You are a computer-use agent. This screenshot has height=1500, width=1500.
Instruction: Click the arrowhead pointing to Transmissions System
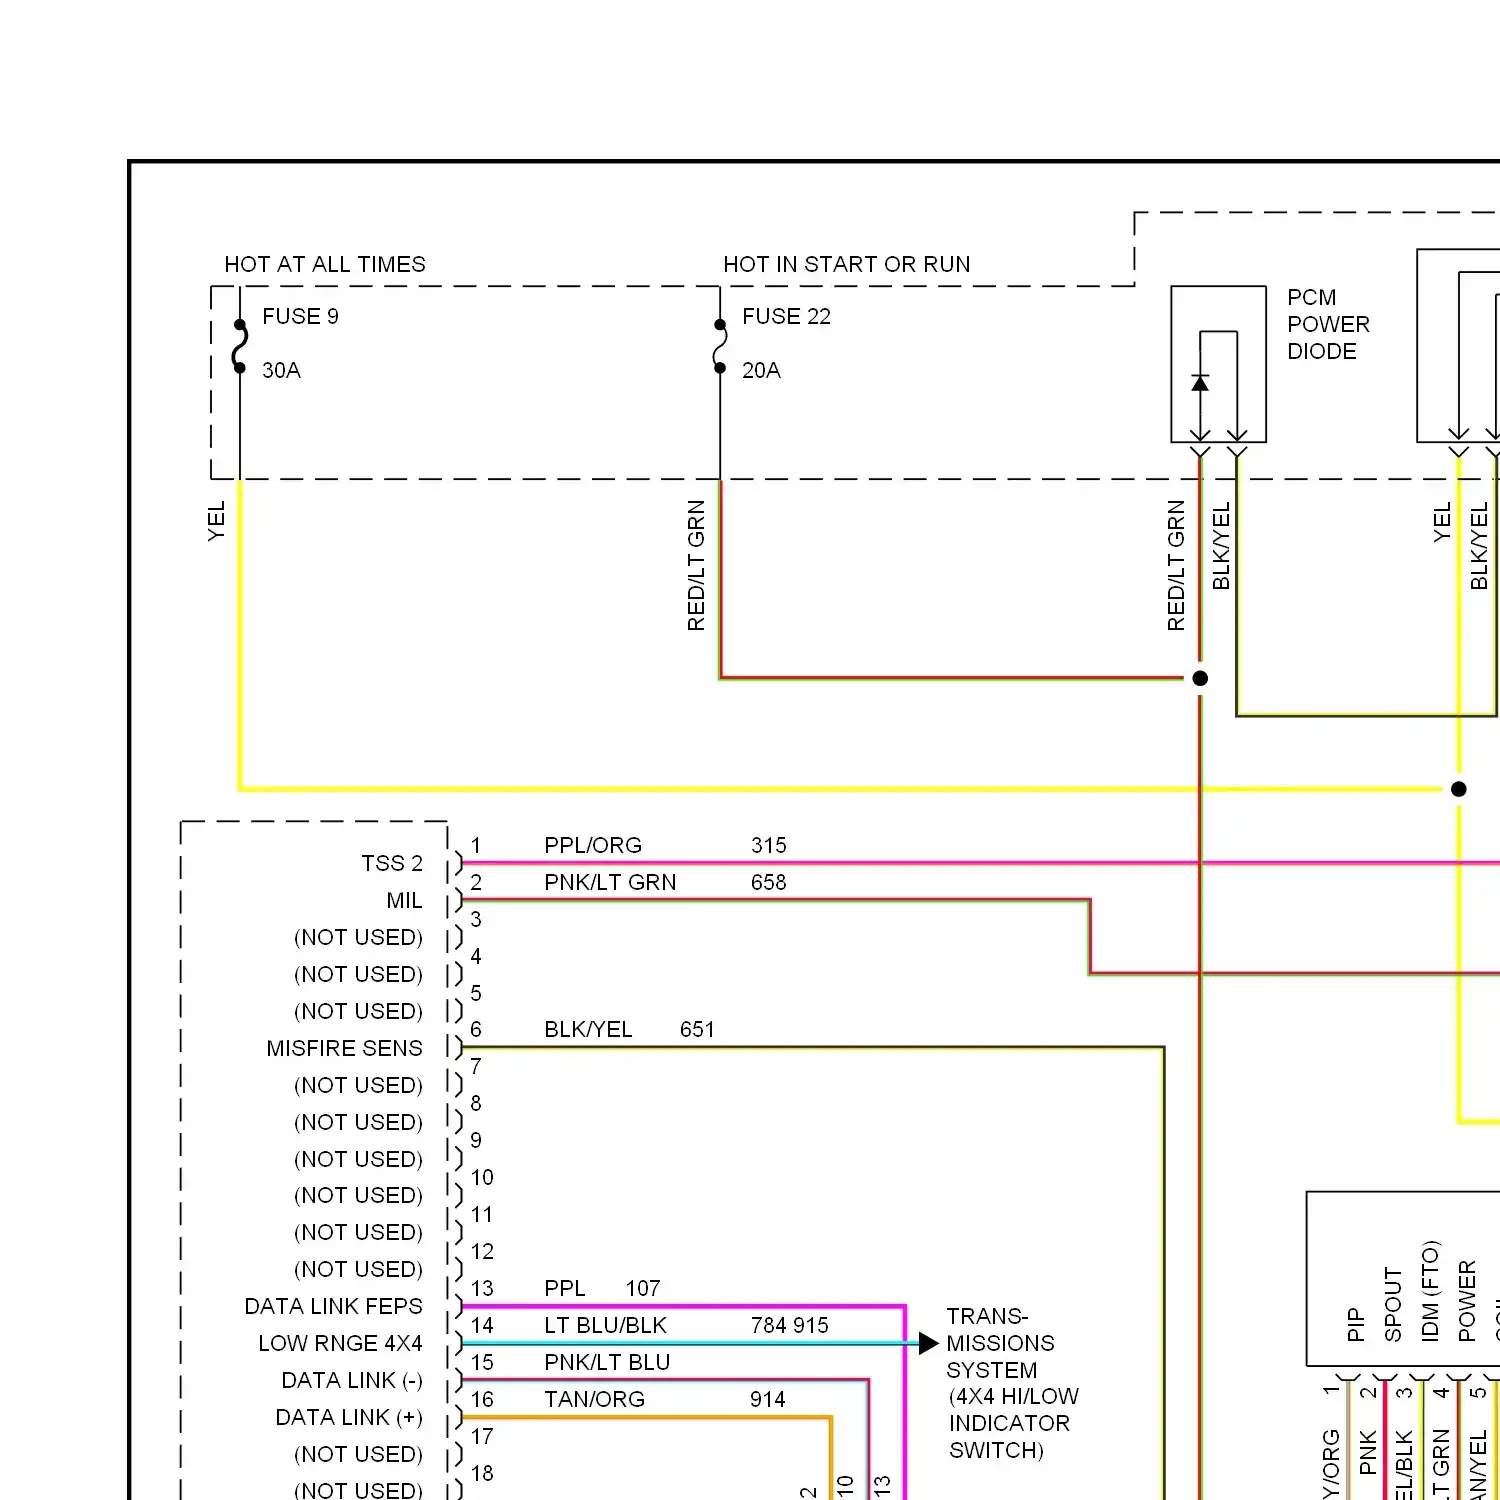pyautogui.click(x=929, y=1343)
